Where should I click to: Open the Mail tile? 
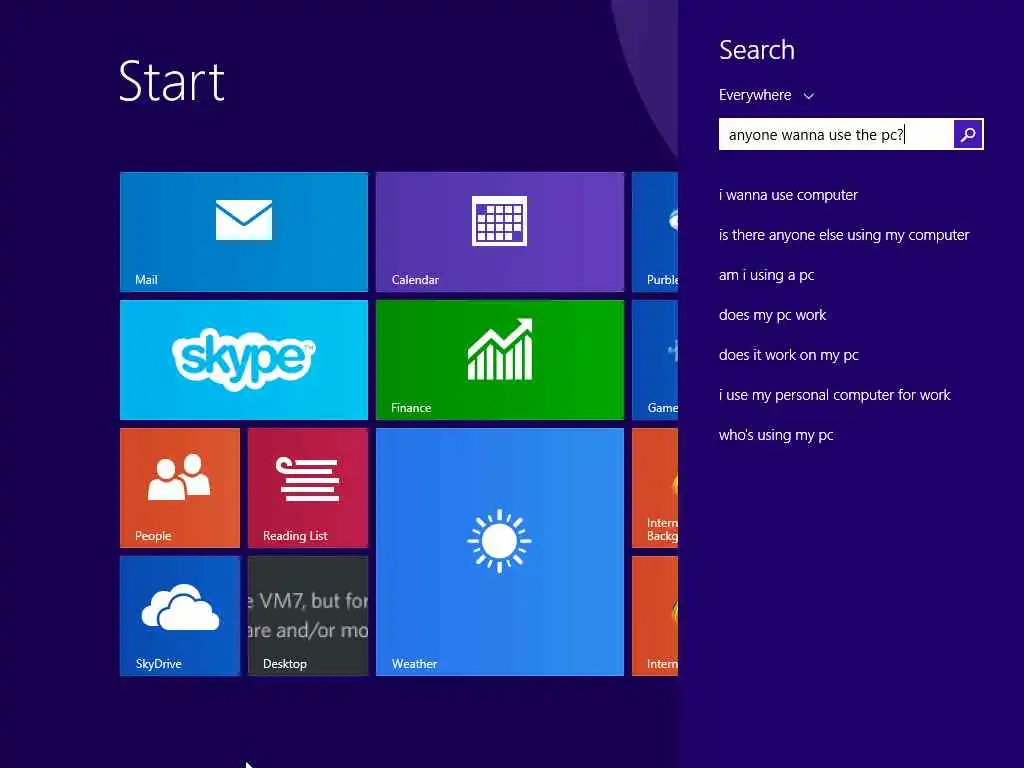[244, 232]
